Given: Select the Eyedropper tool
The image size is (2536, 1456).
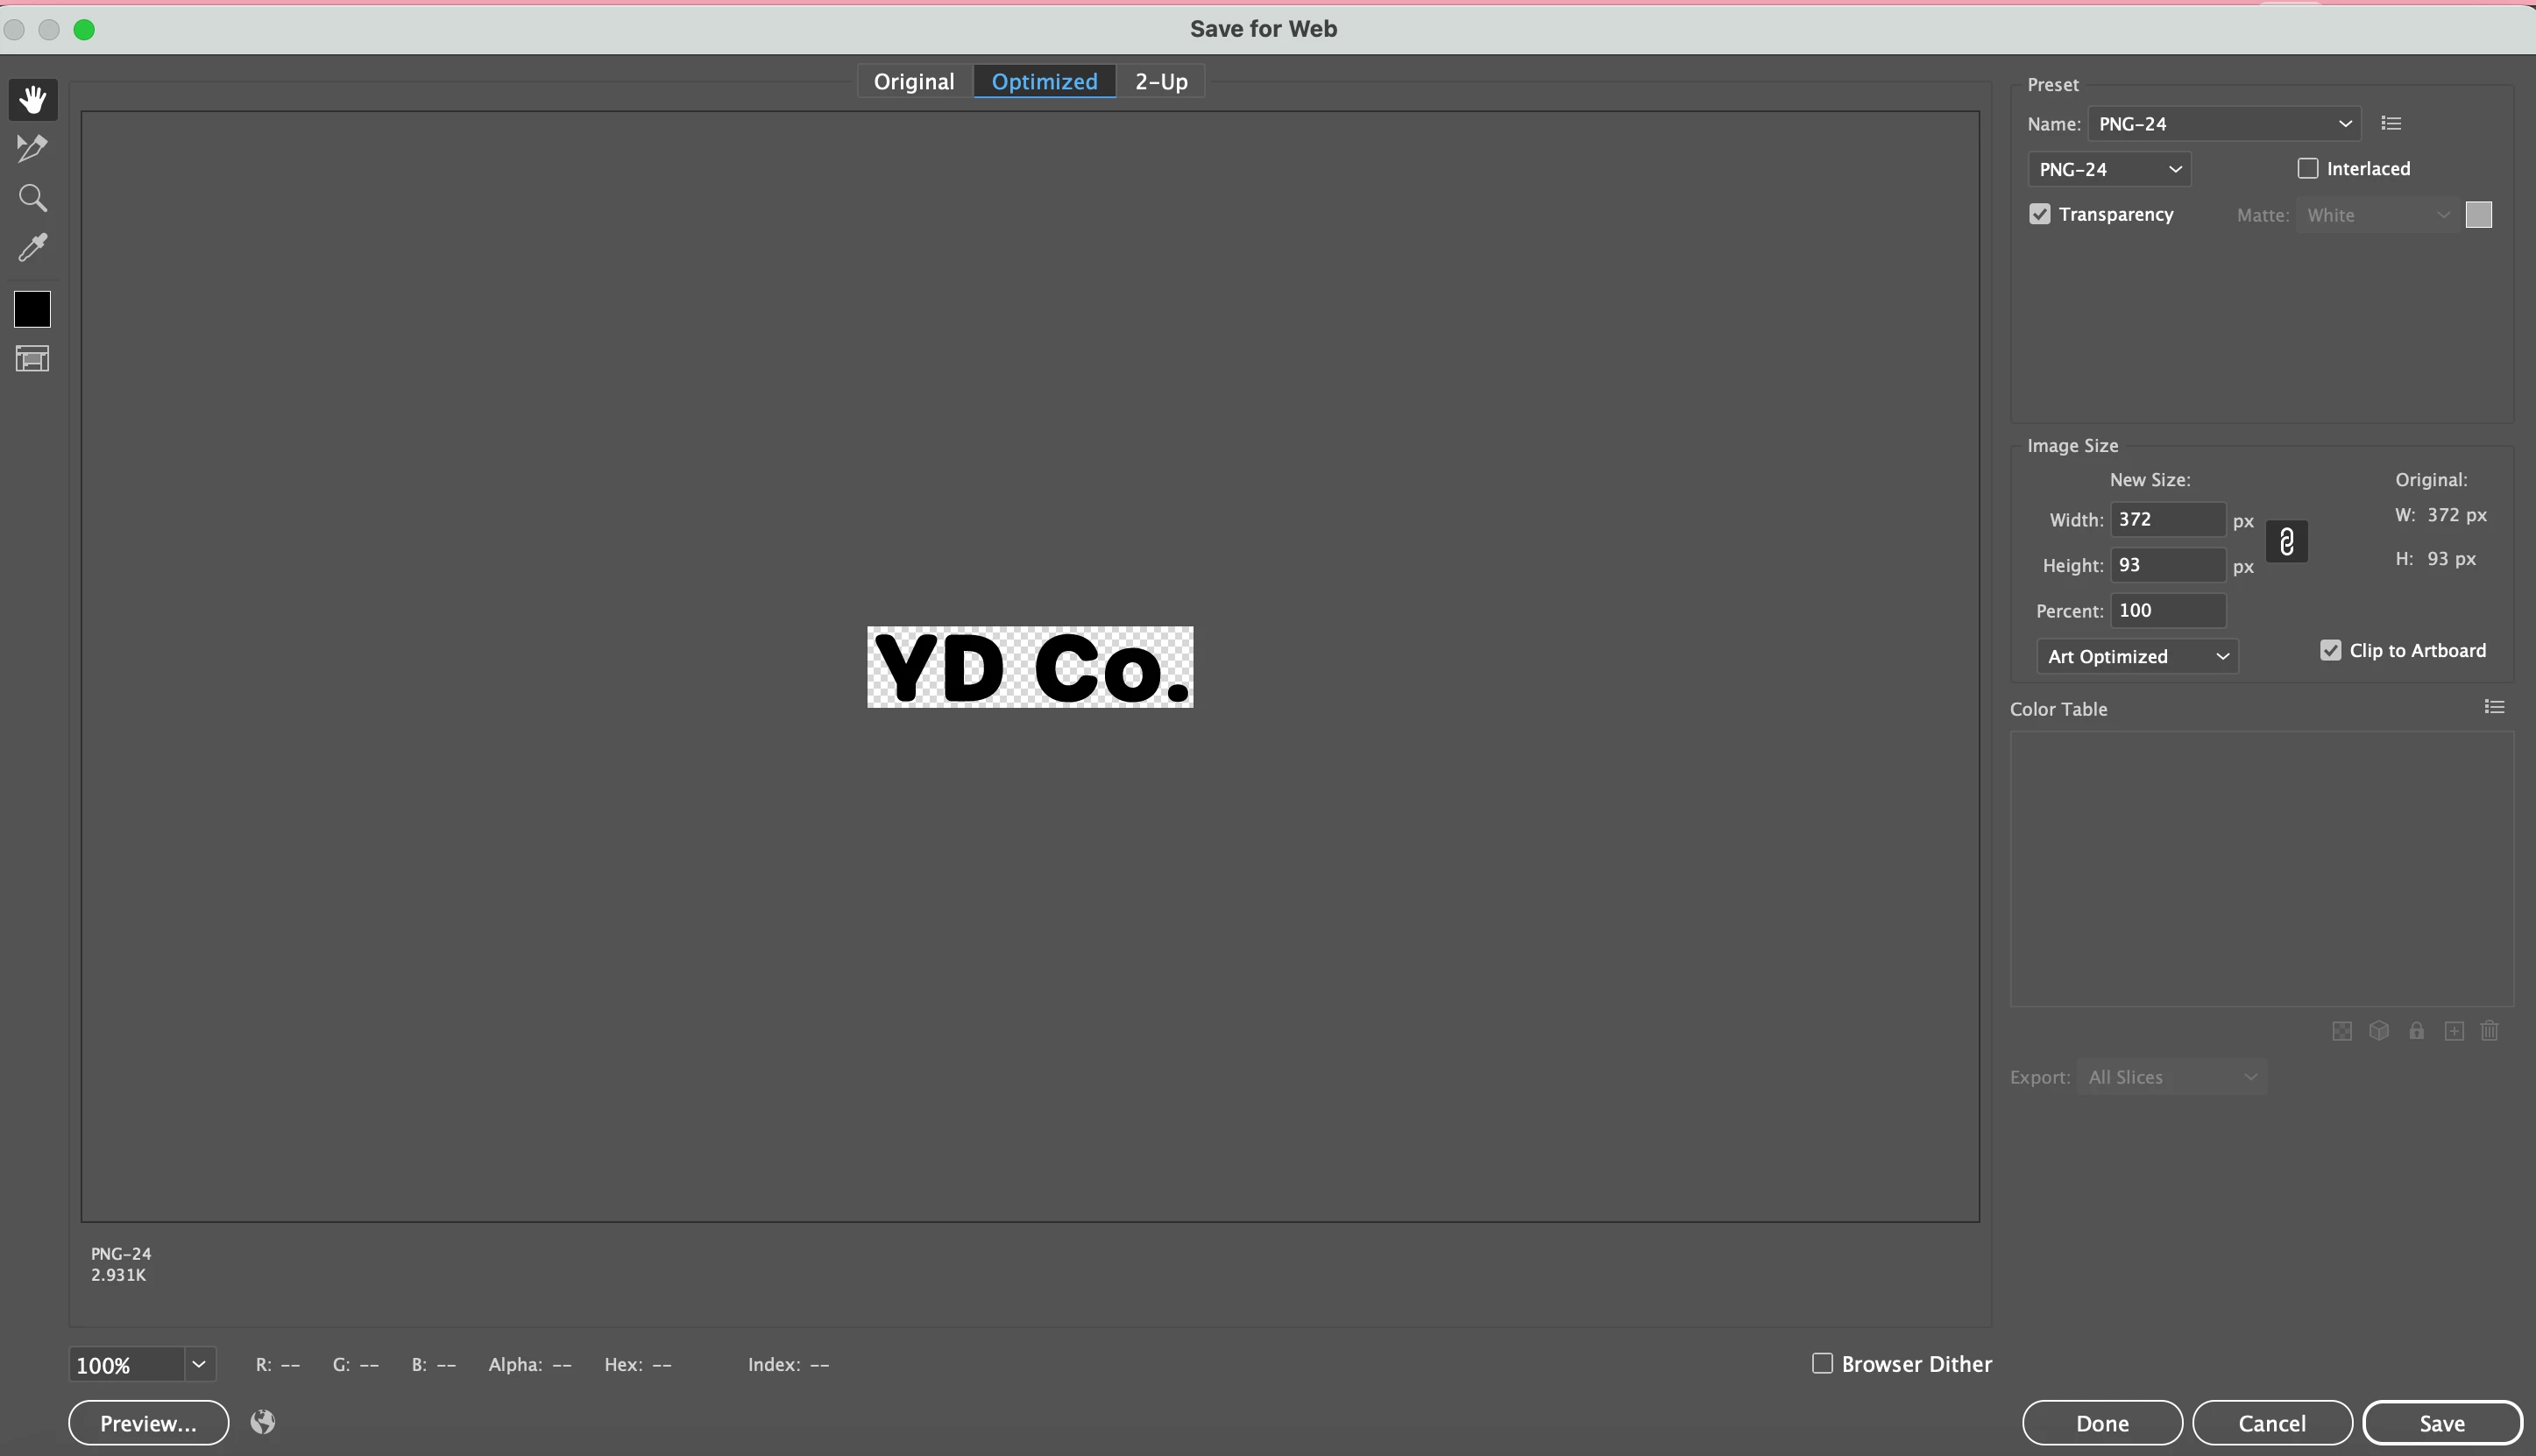Looking at the screenshot, I should click(x=33, y=247).
